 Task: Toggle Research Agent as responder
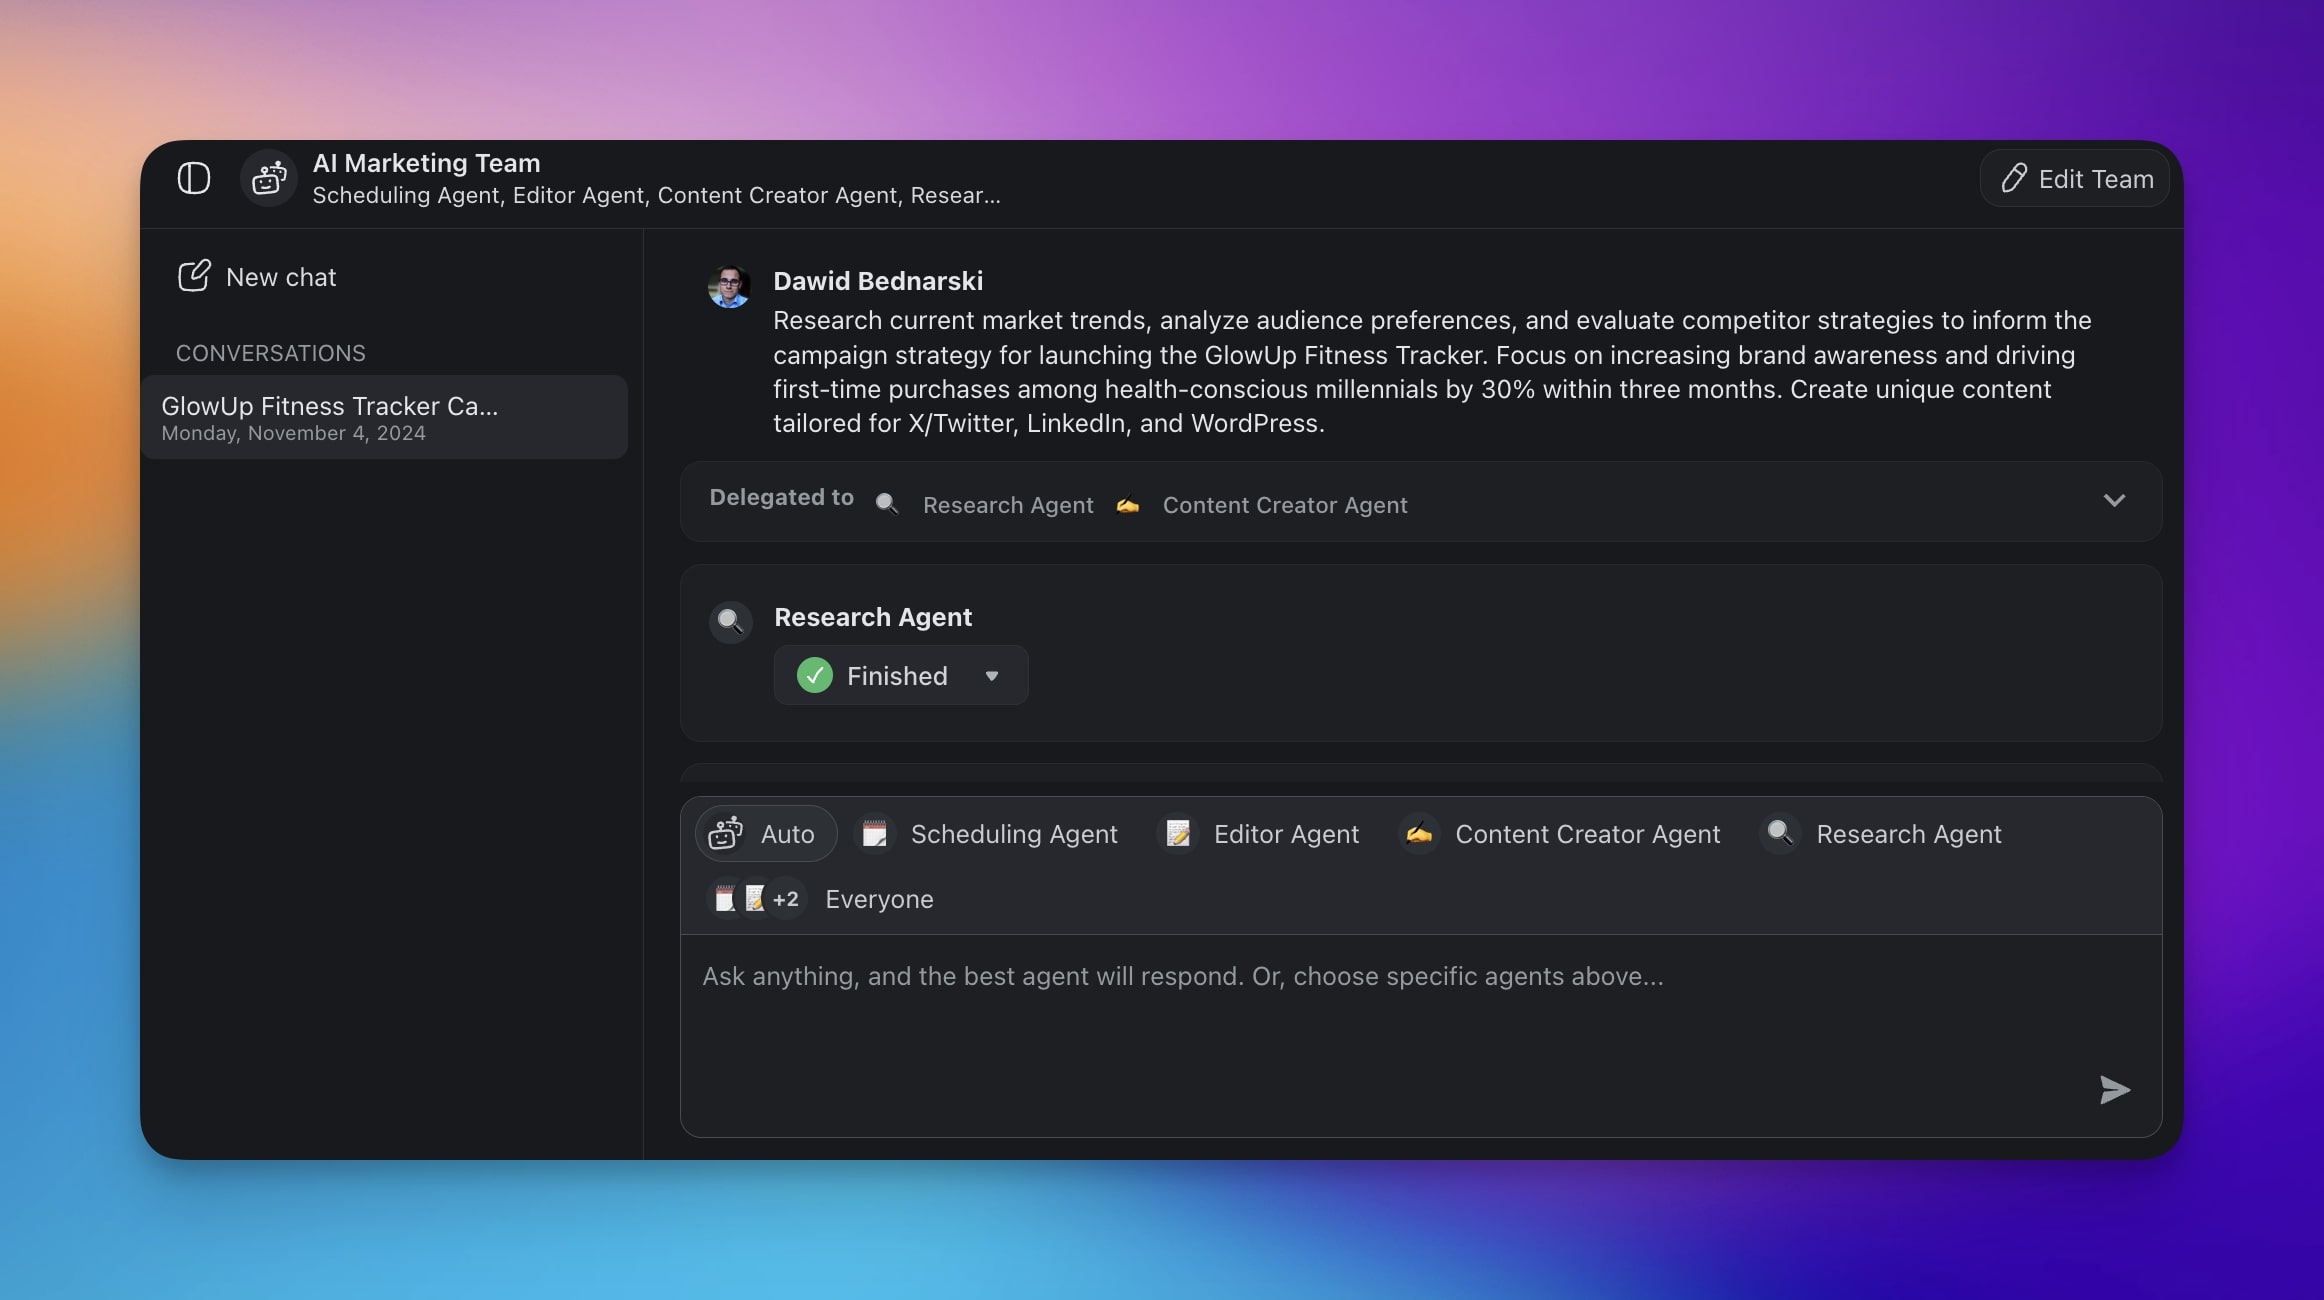point(1908,833)
